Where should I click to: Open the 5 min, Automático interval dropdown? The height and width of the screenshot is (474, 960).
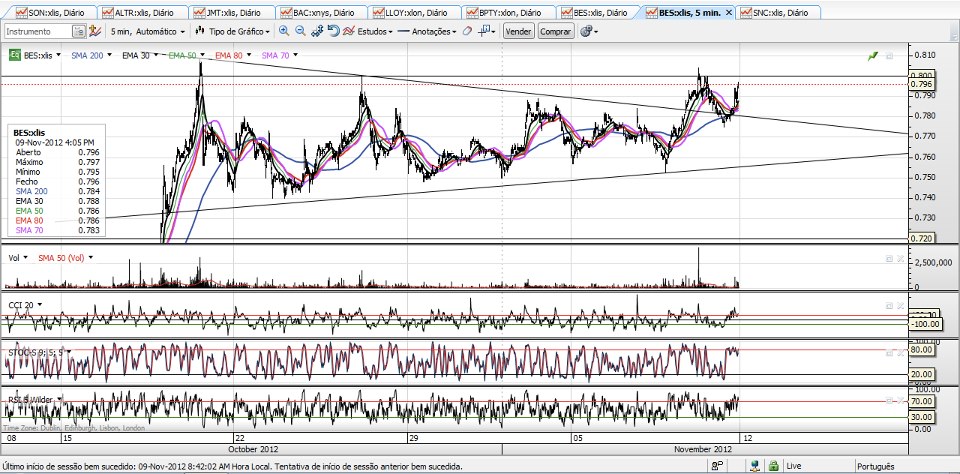[x=148, y=31]
